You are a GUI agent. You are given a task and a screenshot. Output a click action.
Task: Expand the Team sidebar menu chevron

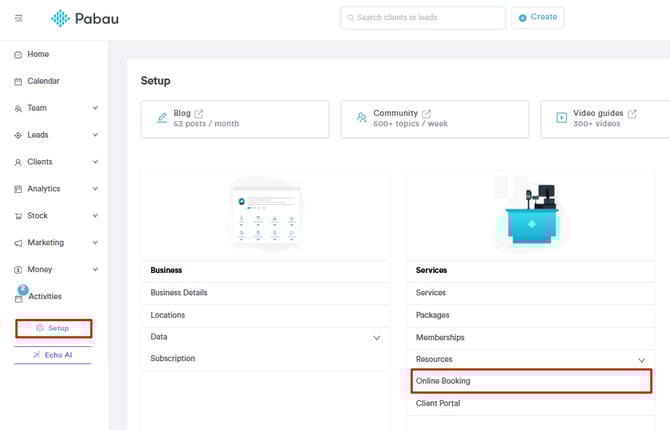(95, 108)
